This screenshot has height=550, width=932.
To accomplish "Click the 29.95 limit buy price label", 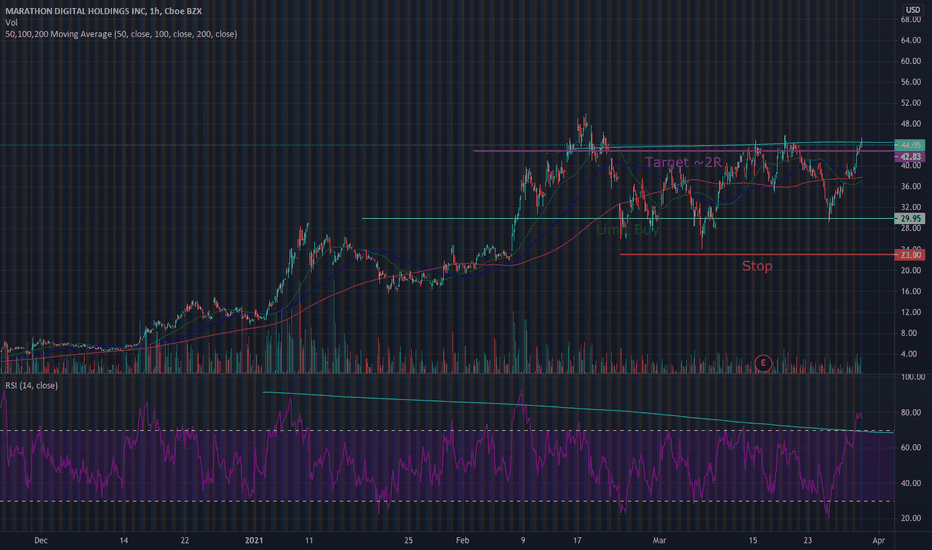I will point(910,219).
